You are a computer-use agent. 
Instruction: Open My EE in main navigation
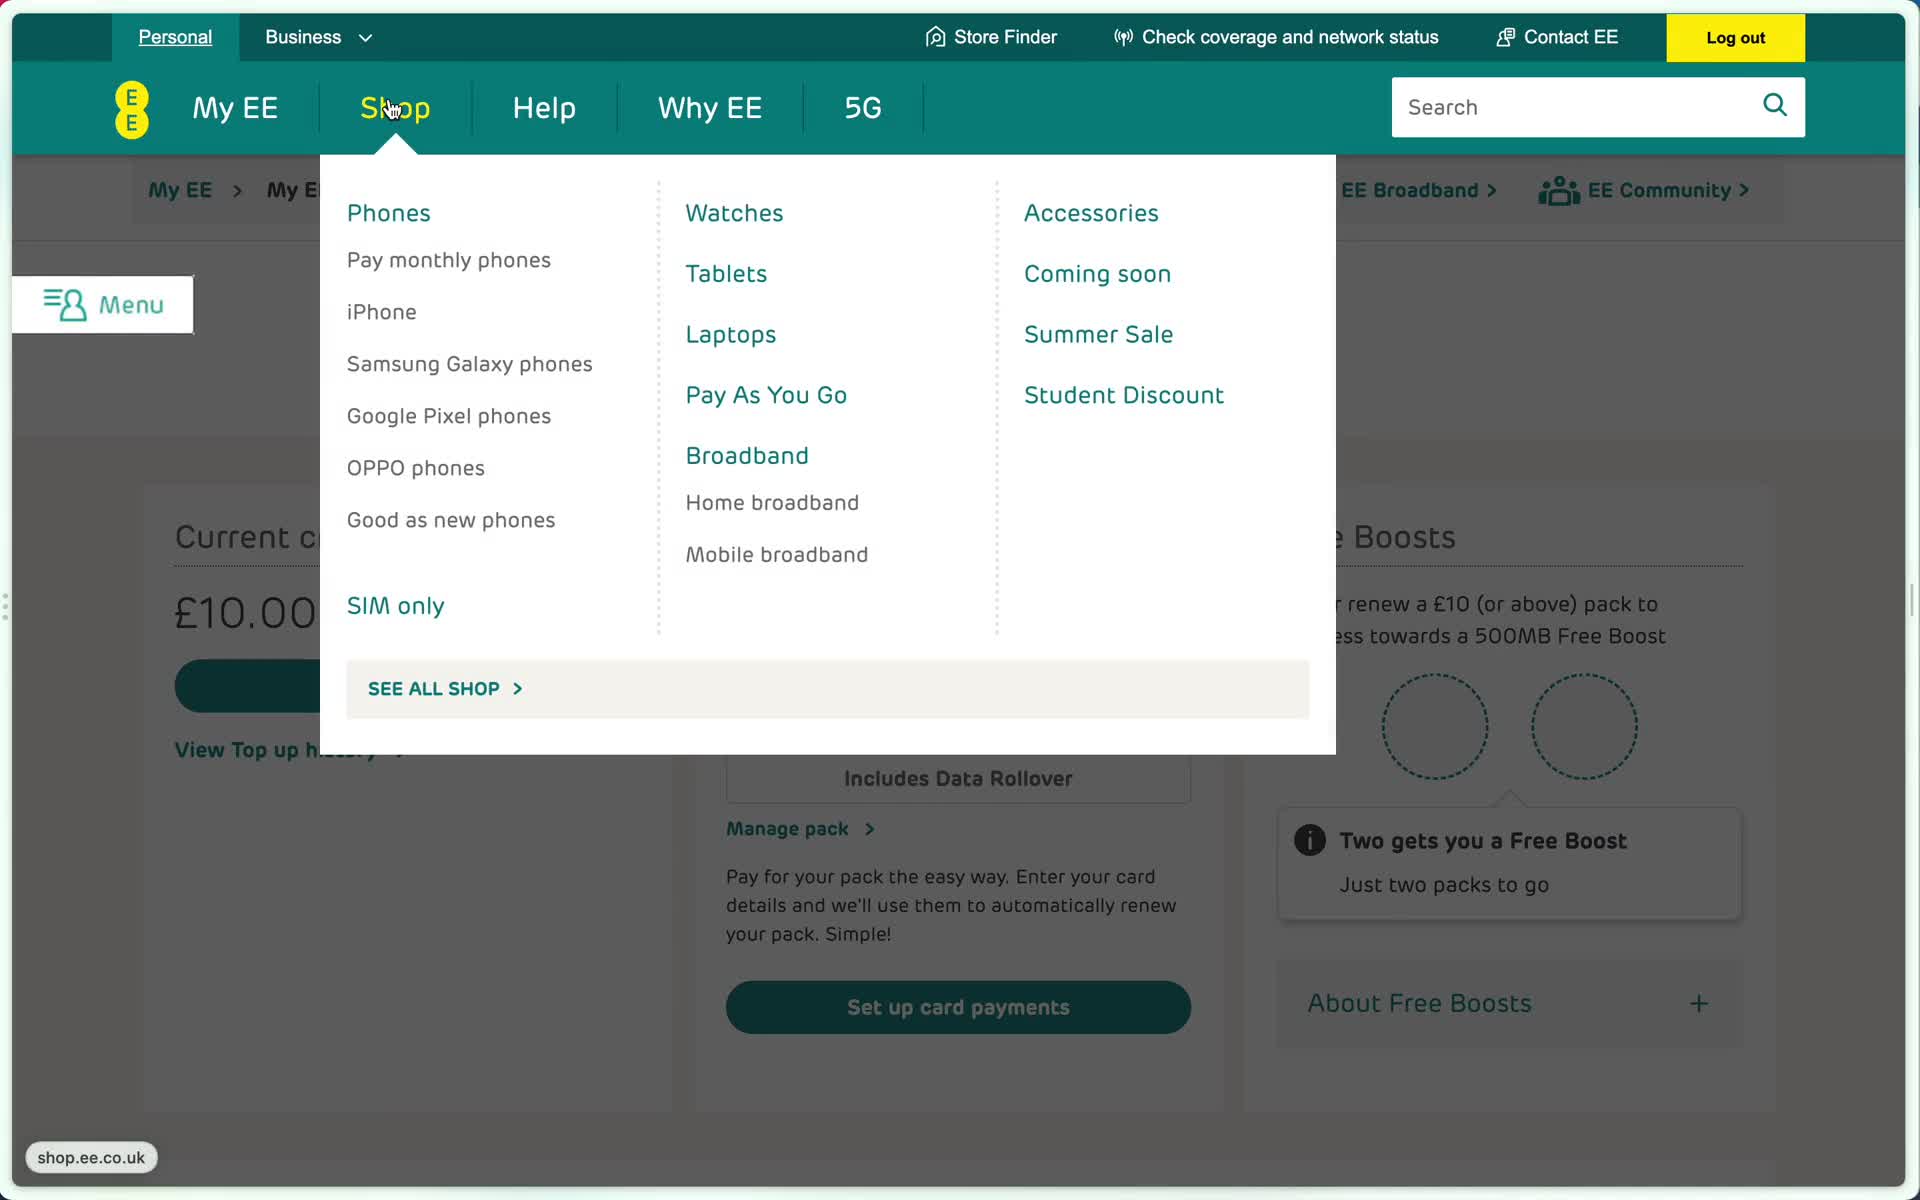point(235,108)
